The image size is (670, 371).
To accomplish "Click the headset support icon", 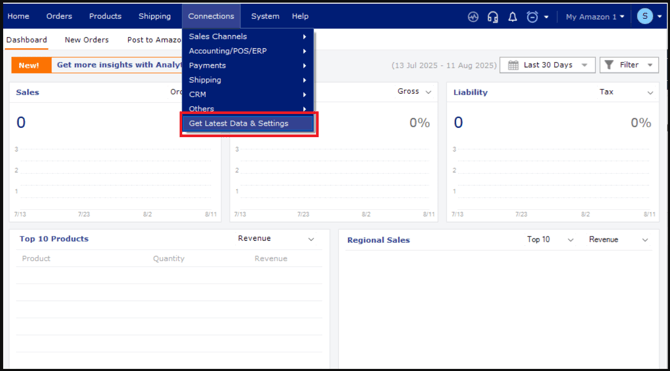I will click(493, 17).
